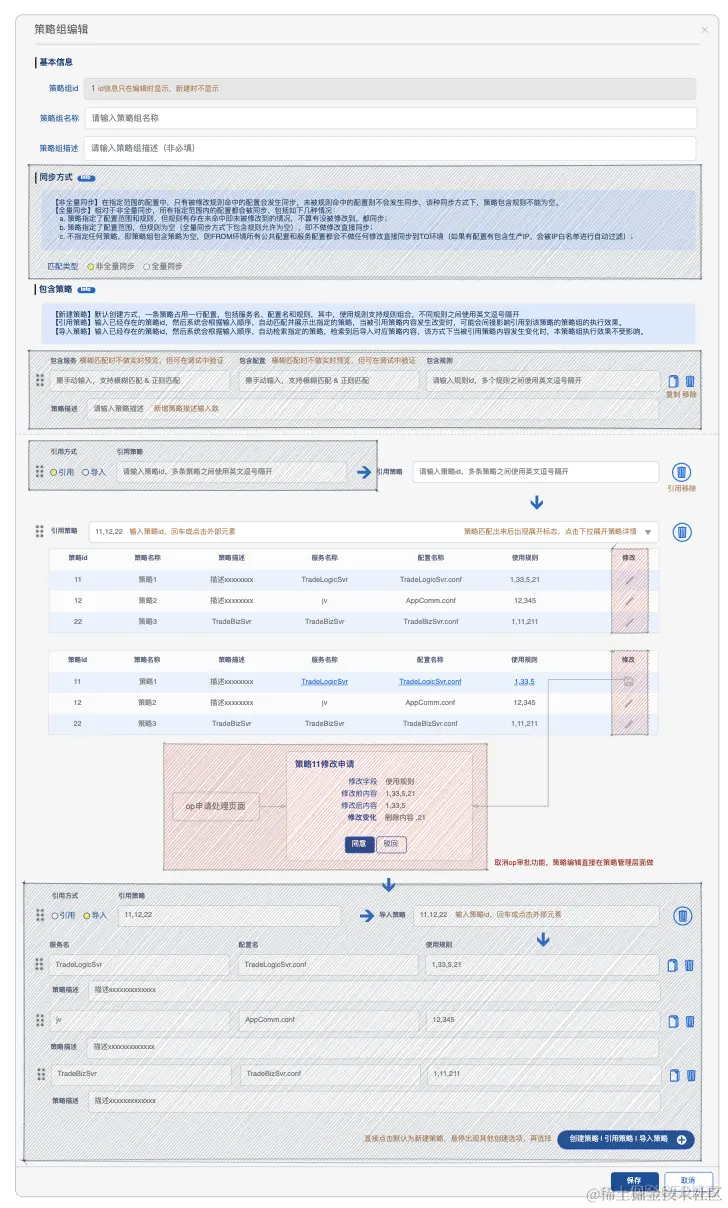
Task: Copy the TradeBizSvr.conf strategy row
Action: pyautogui.click(x=673, y=1074)
